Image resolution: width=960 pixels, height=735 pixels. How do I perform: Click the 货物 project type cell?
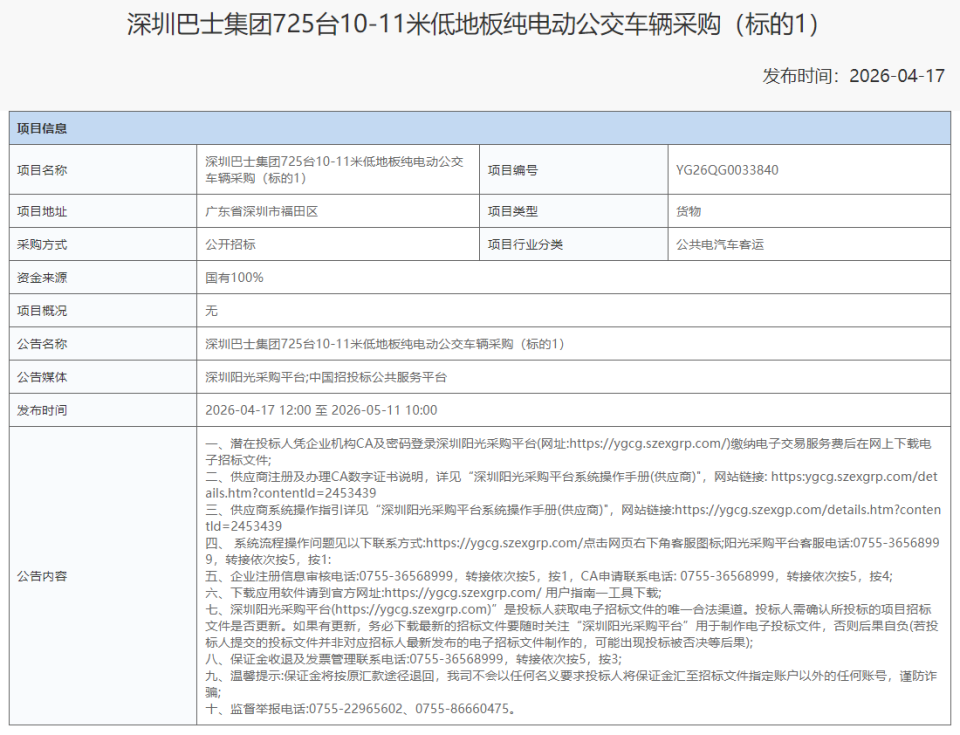click(688, 211)
